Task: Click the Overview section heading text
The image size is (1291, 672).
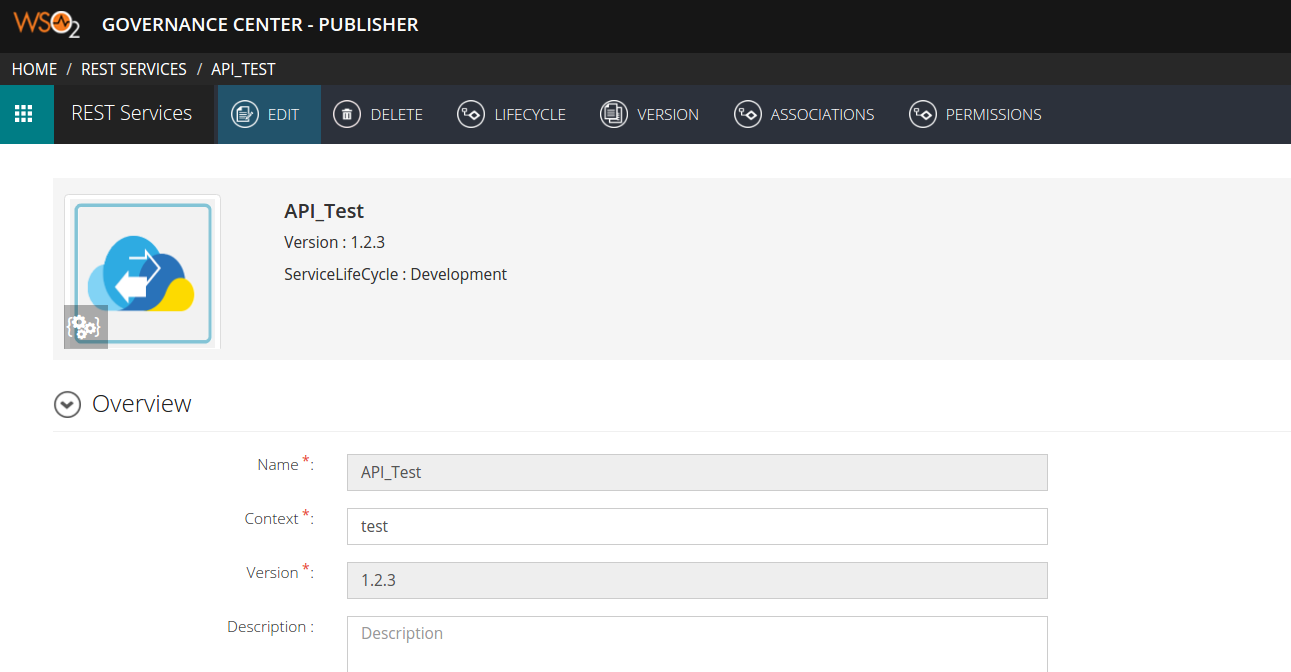Action: pyautogui.click(x=142, y=404)
